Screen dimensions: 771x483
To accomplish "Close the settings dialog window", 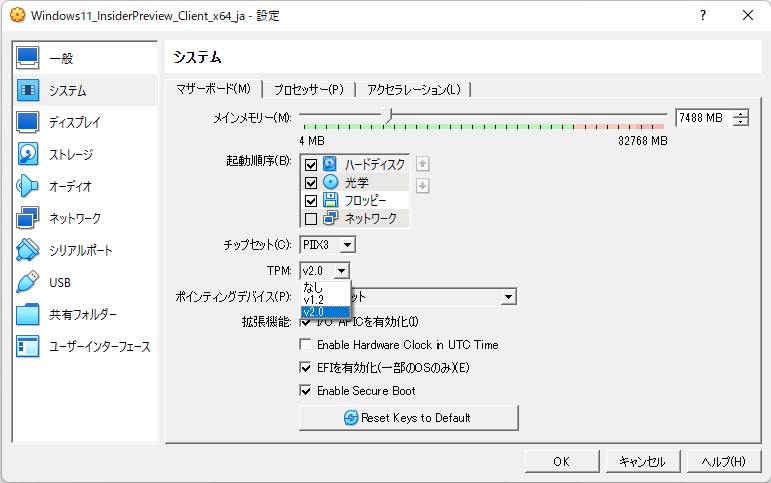I will [x=748, y=15].
